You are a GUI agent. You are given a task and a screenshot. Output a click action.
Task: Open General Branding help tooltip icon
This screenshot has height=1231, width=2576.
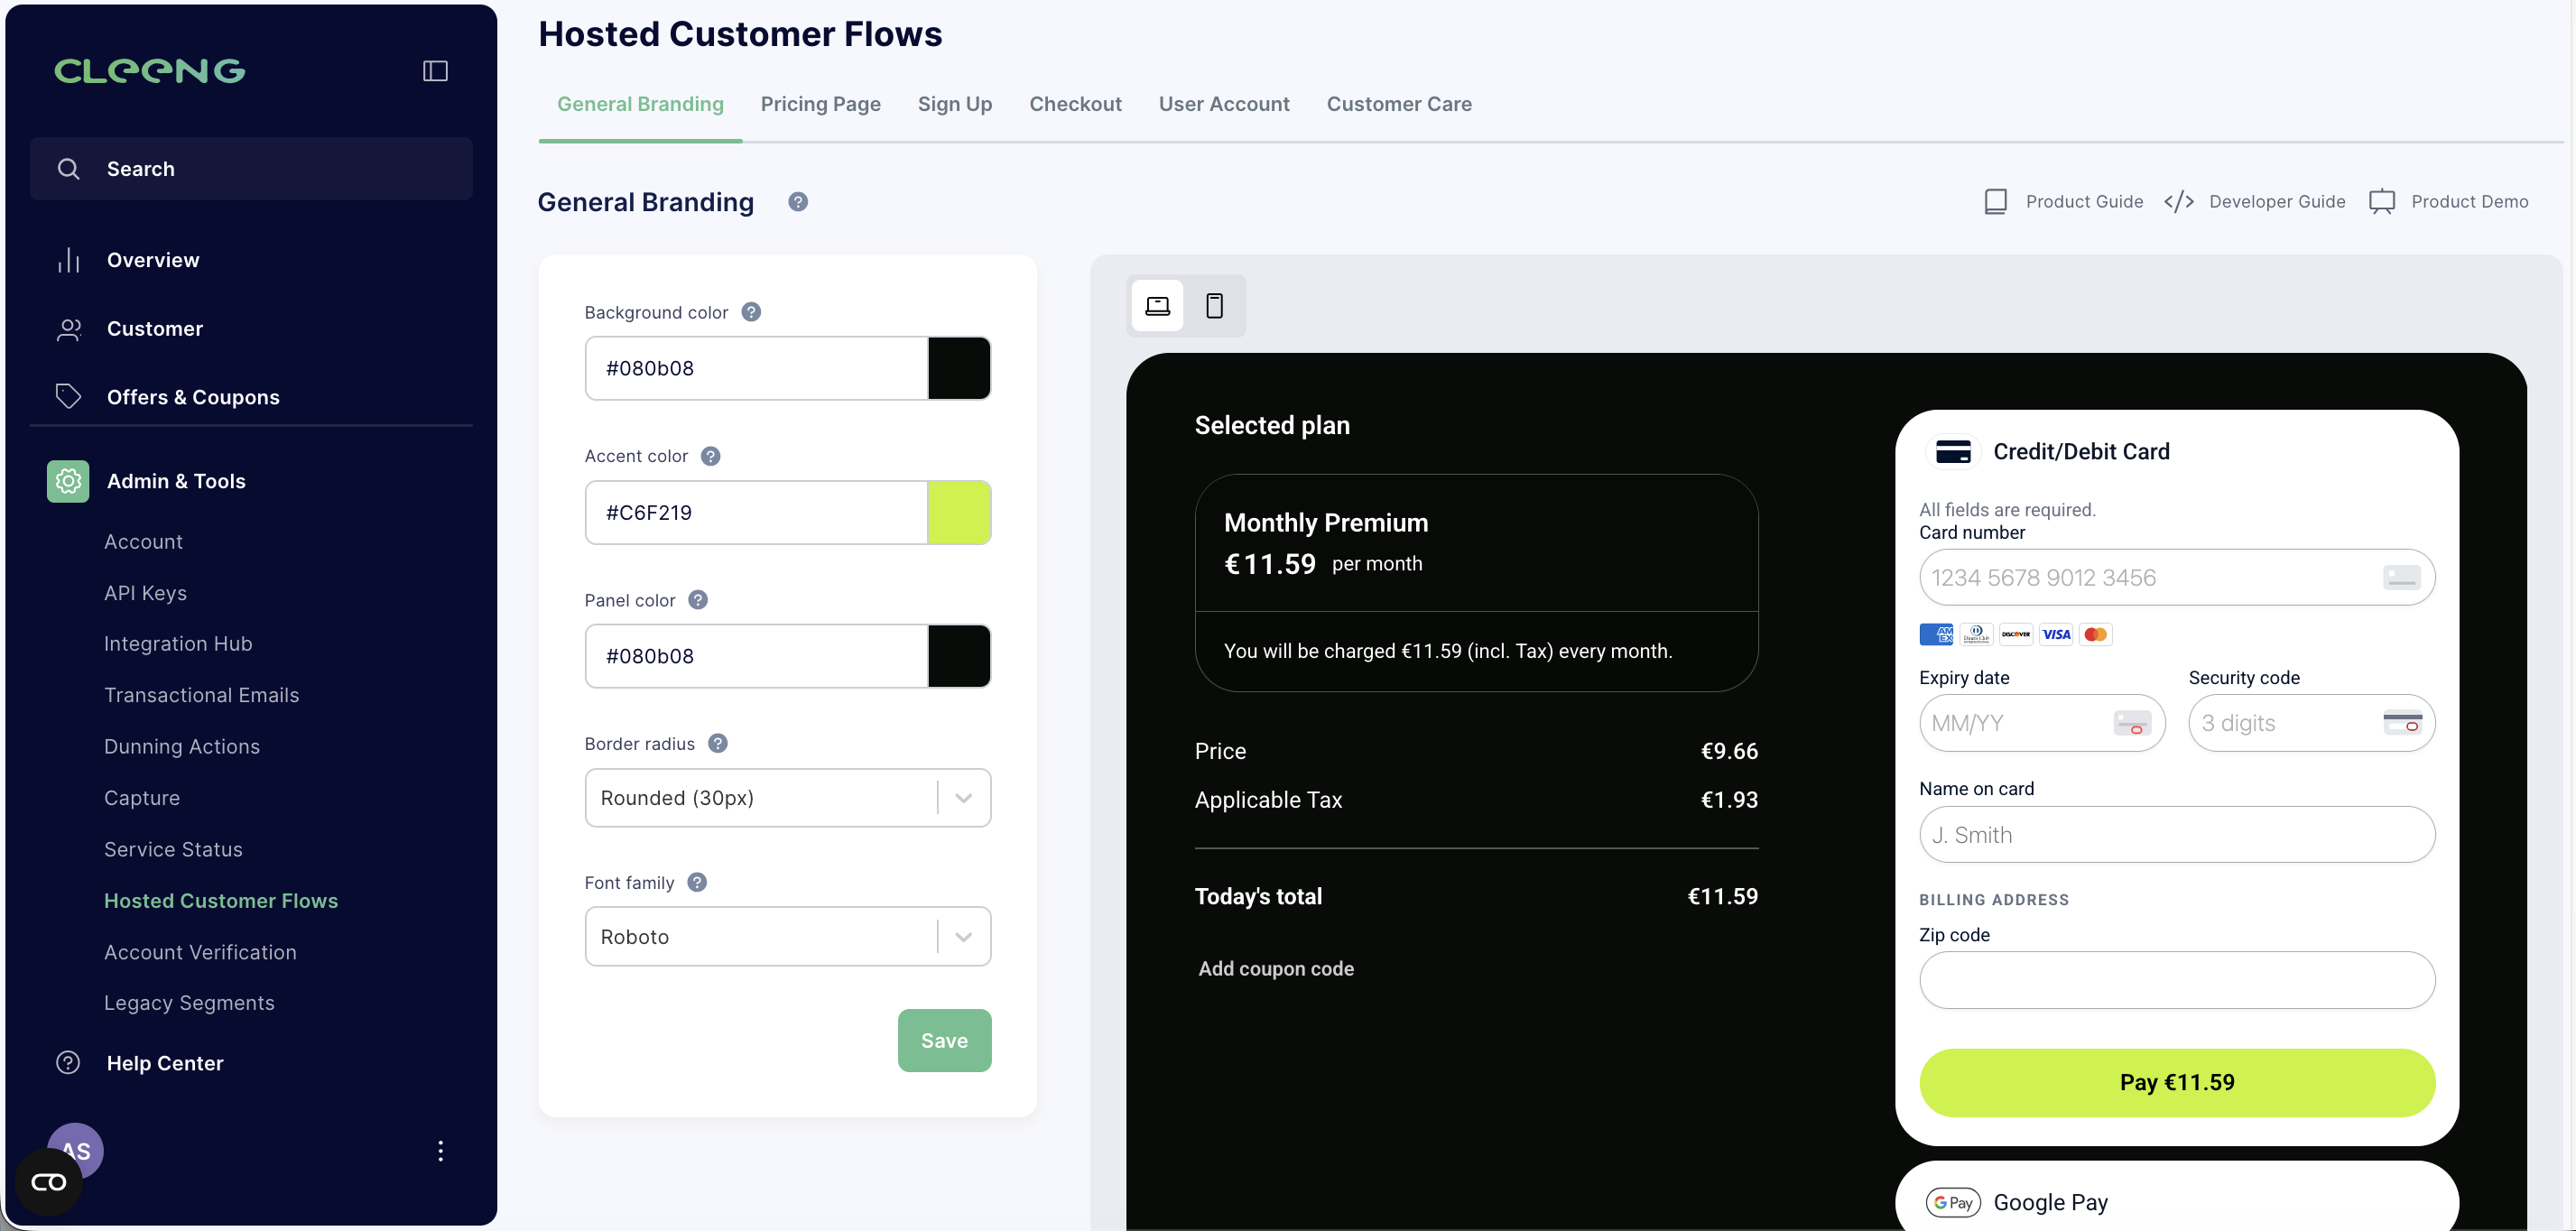coord(798,202)
